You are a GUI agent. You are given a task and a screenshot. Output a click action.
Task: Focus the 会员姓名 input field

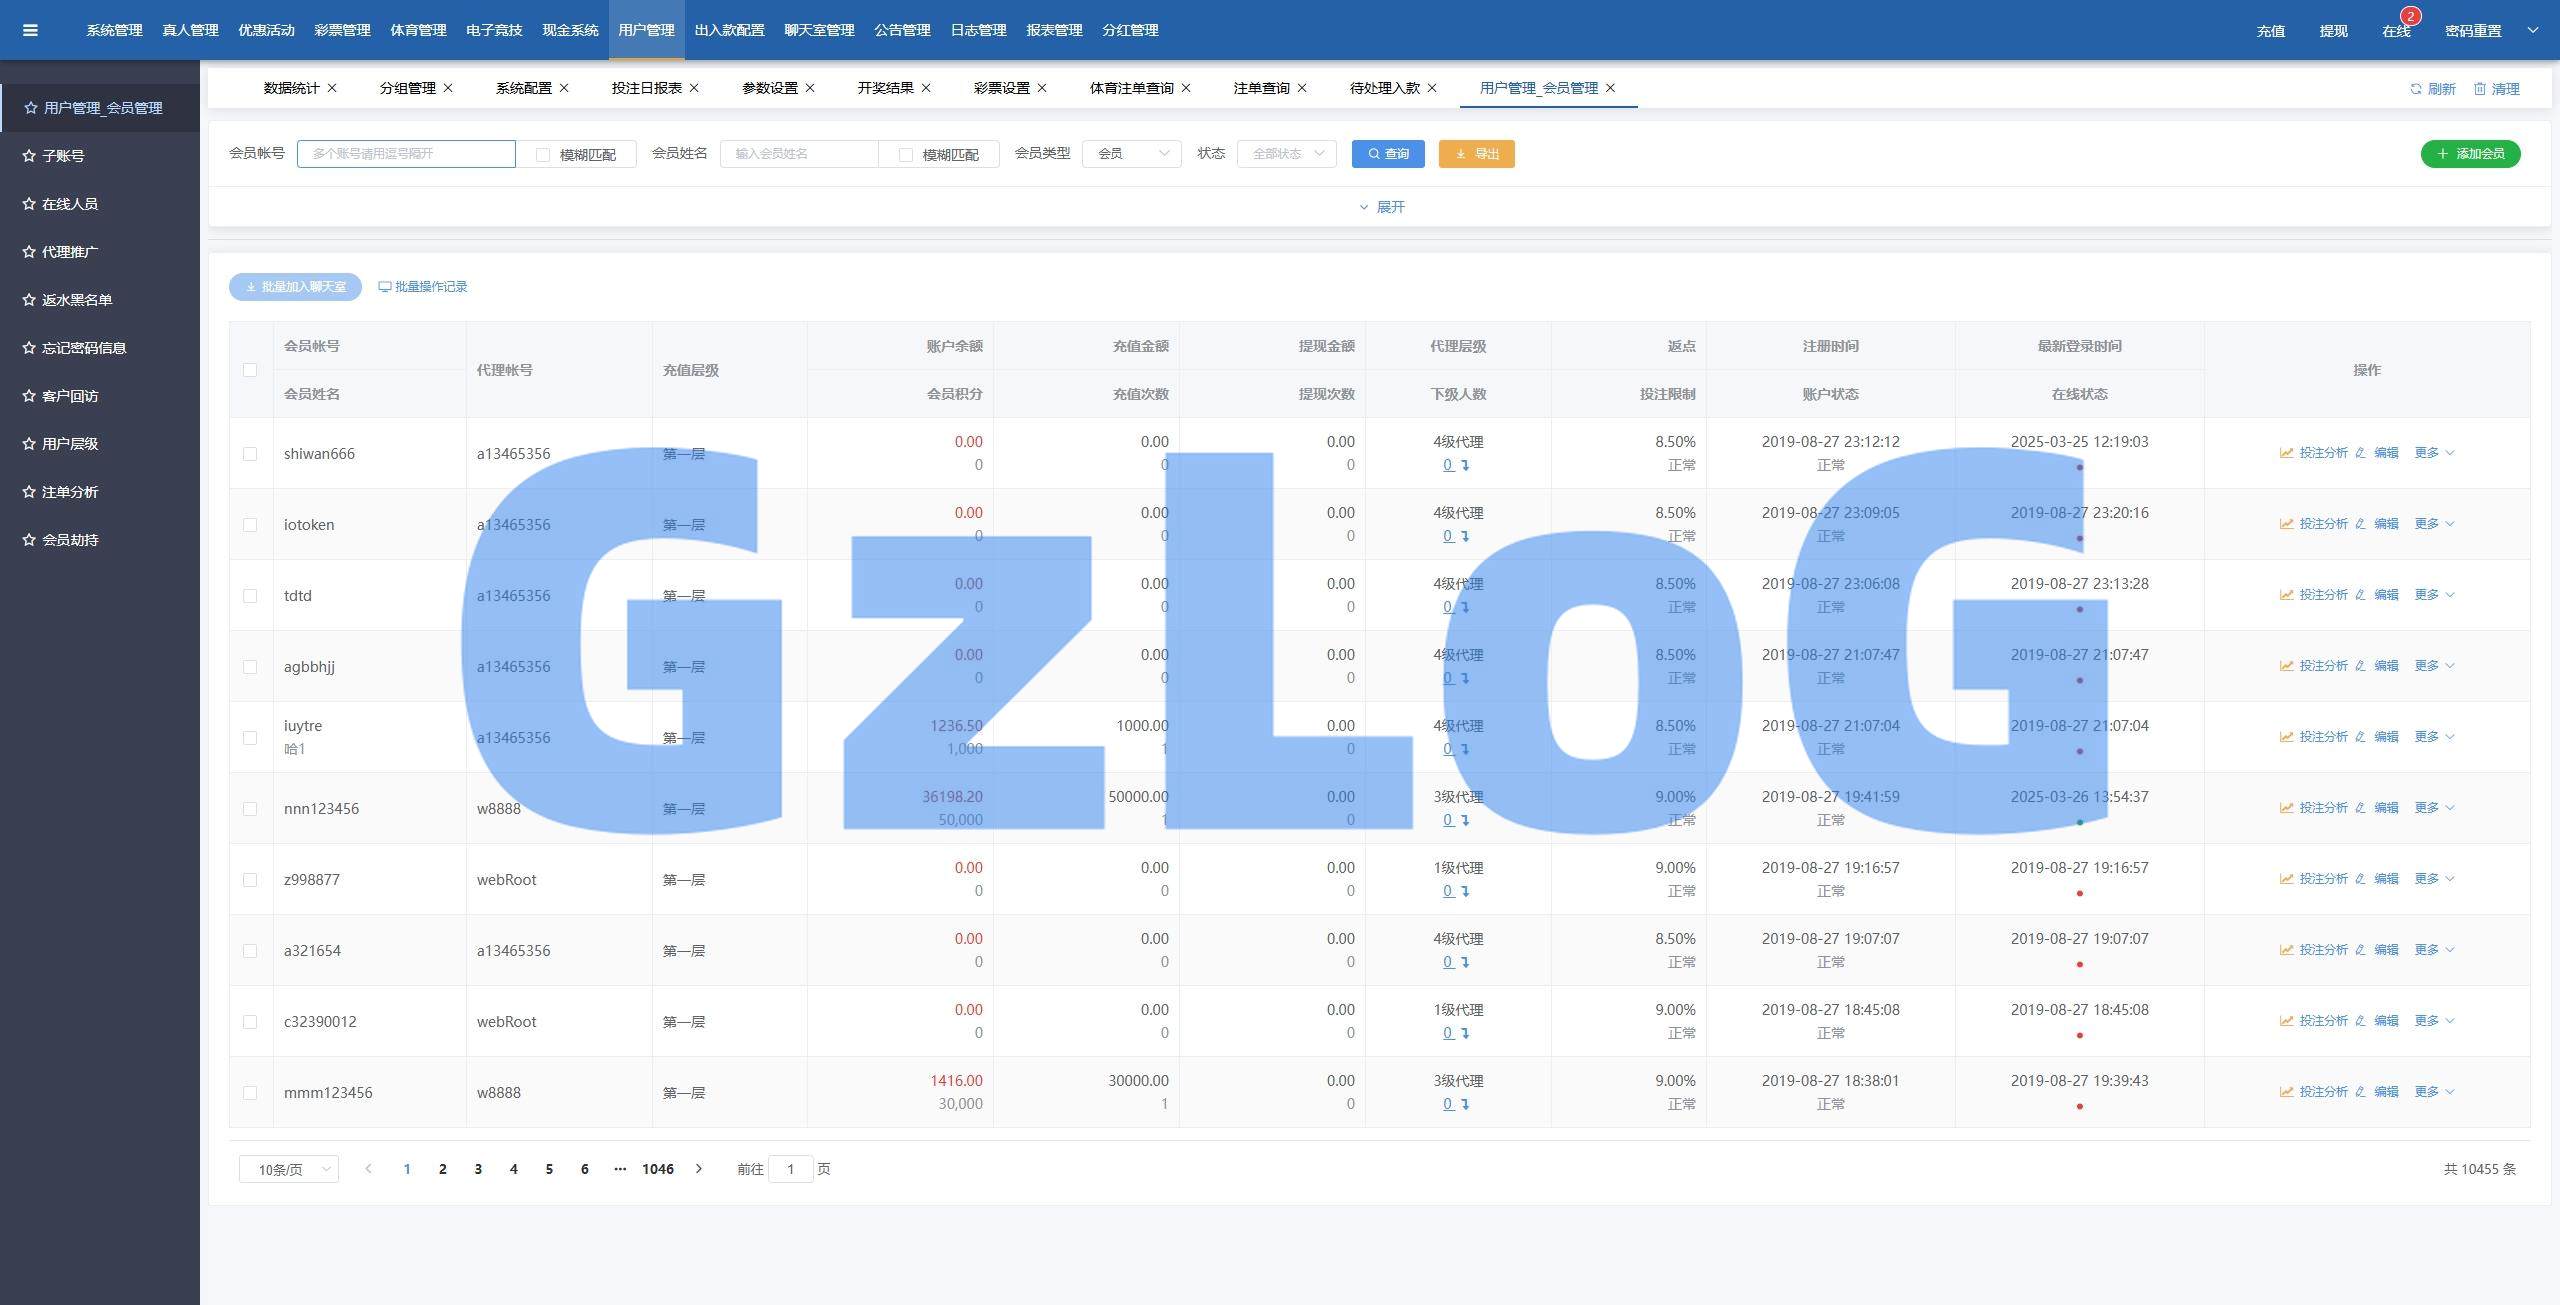pos(798,154)
